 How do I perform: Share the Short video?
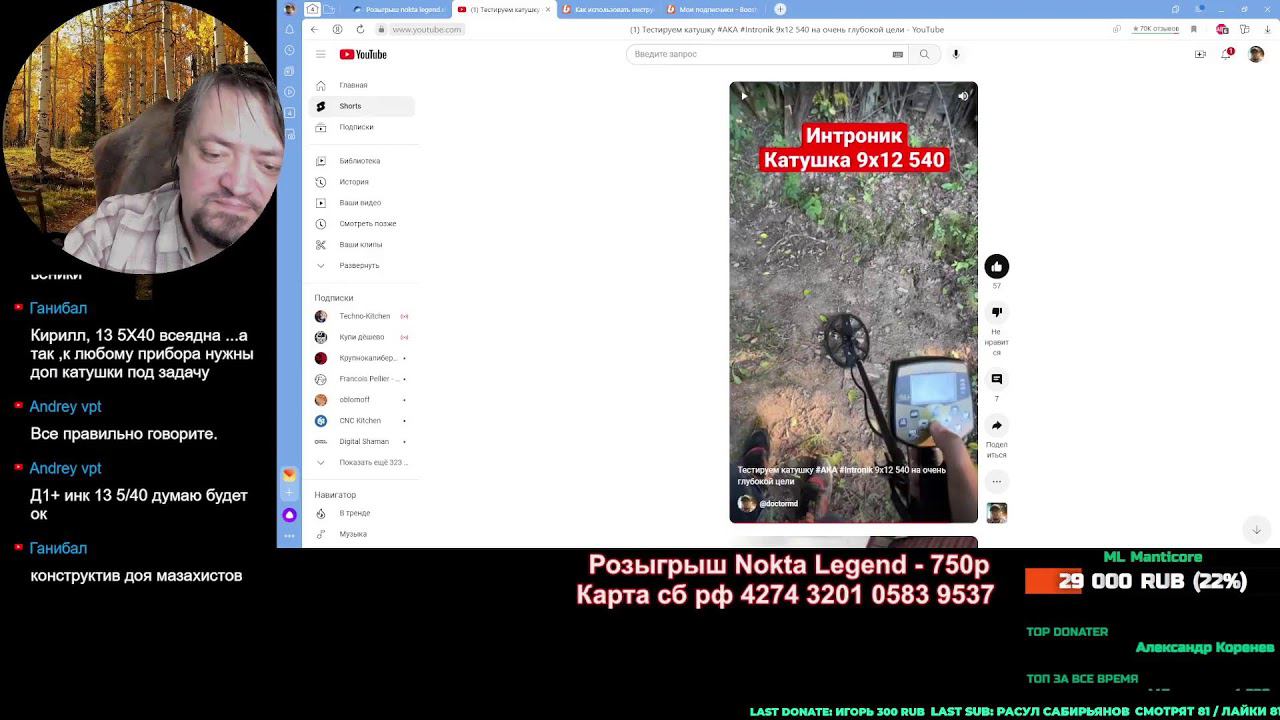point(997,425)
